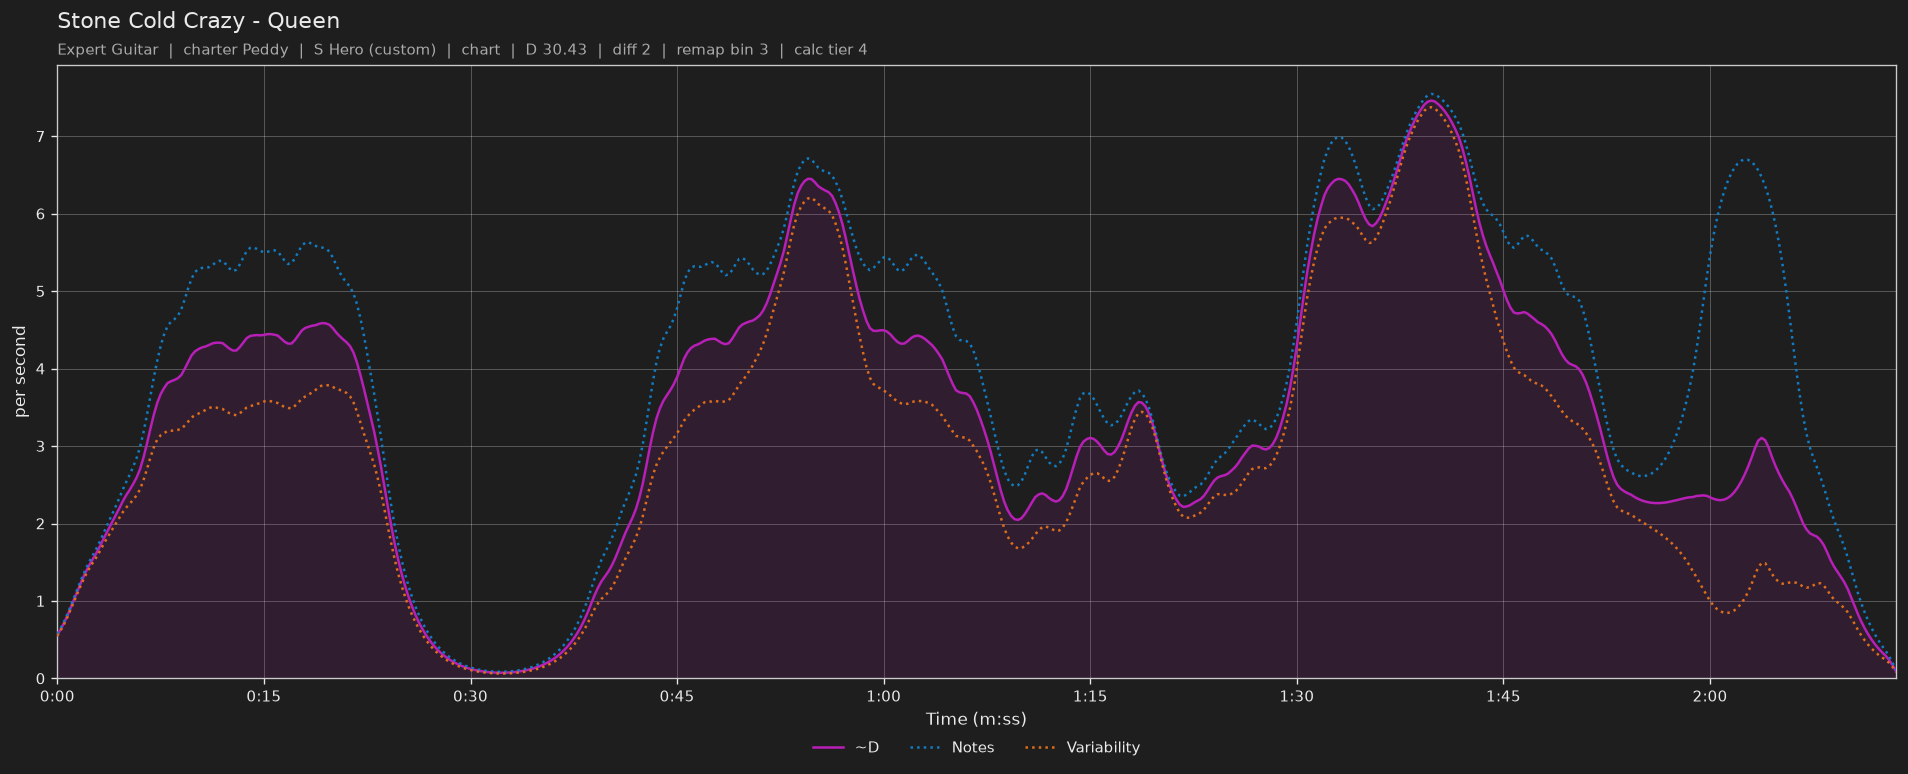Click "remap bin 3" in the subtitle

coord(722,50)
